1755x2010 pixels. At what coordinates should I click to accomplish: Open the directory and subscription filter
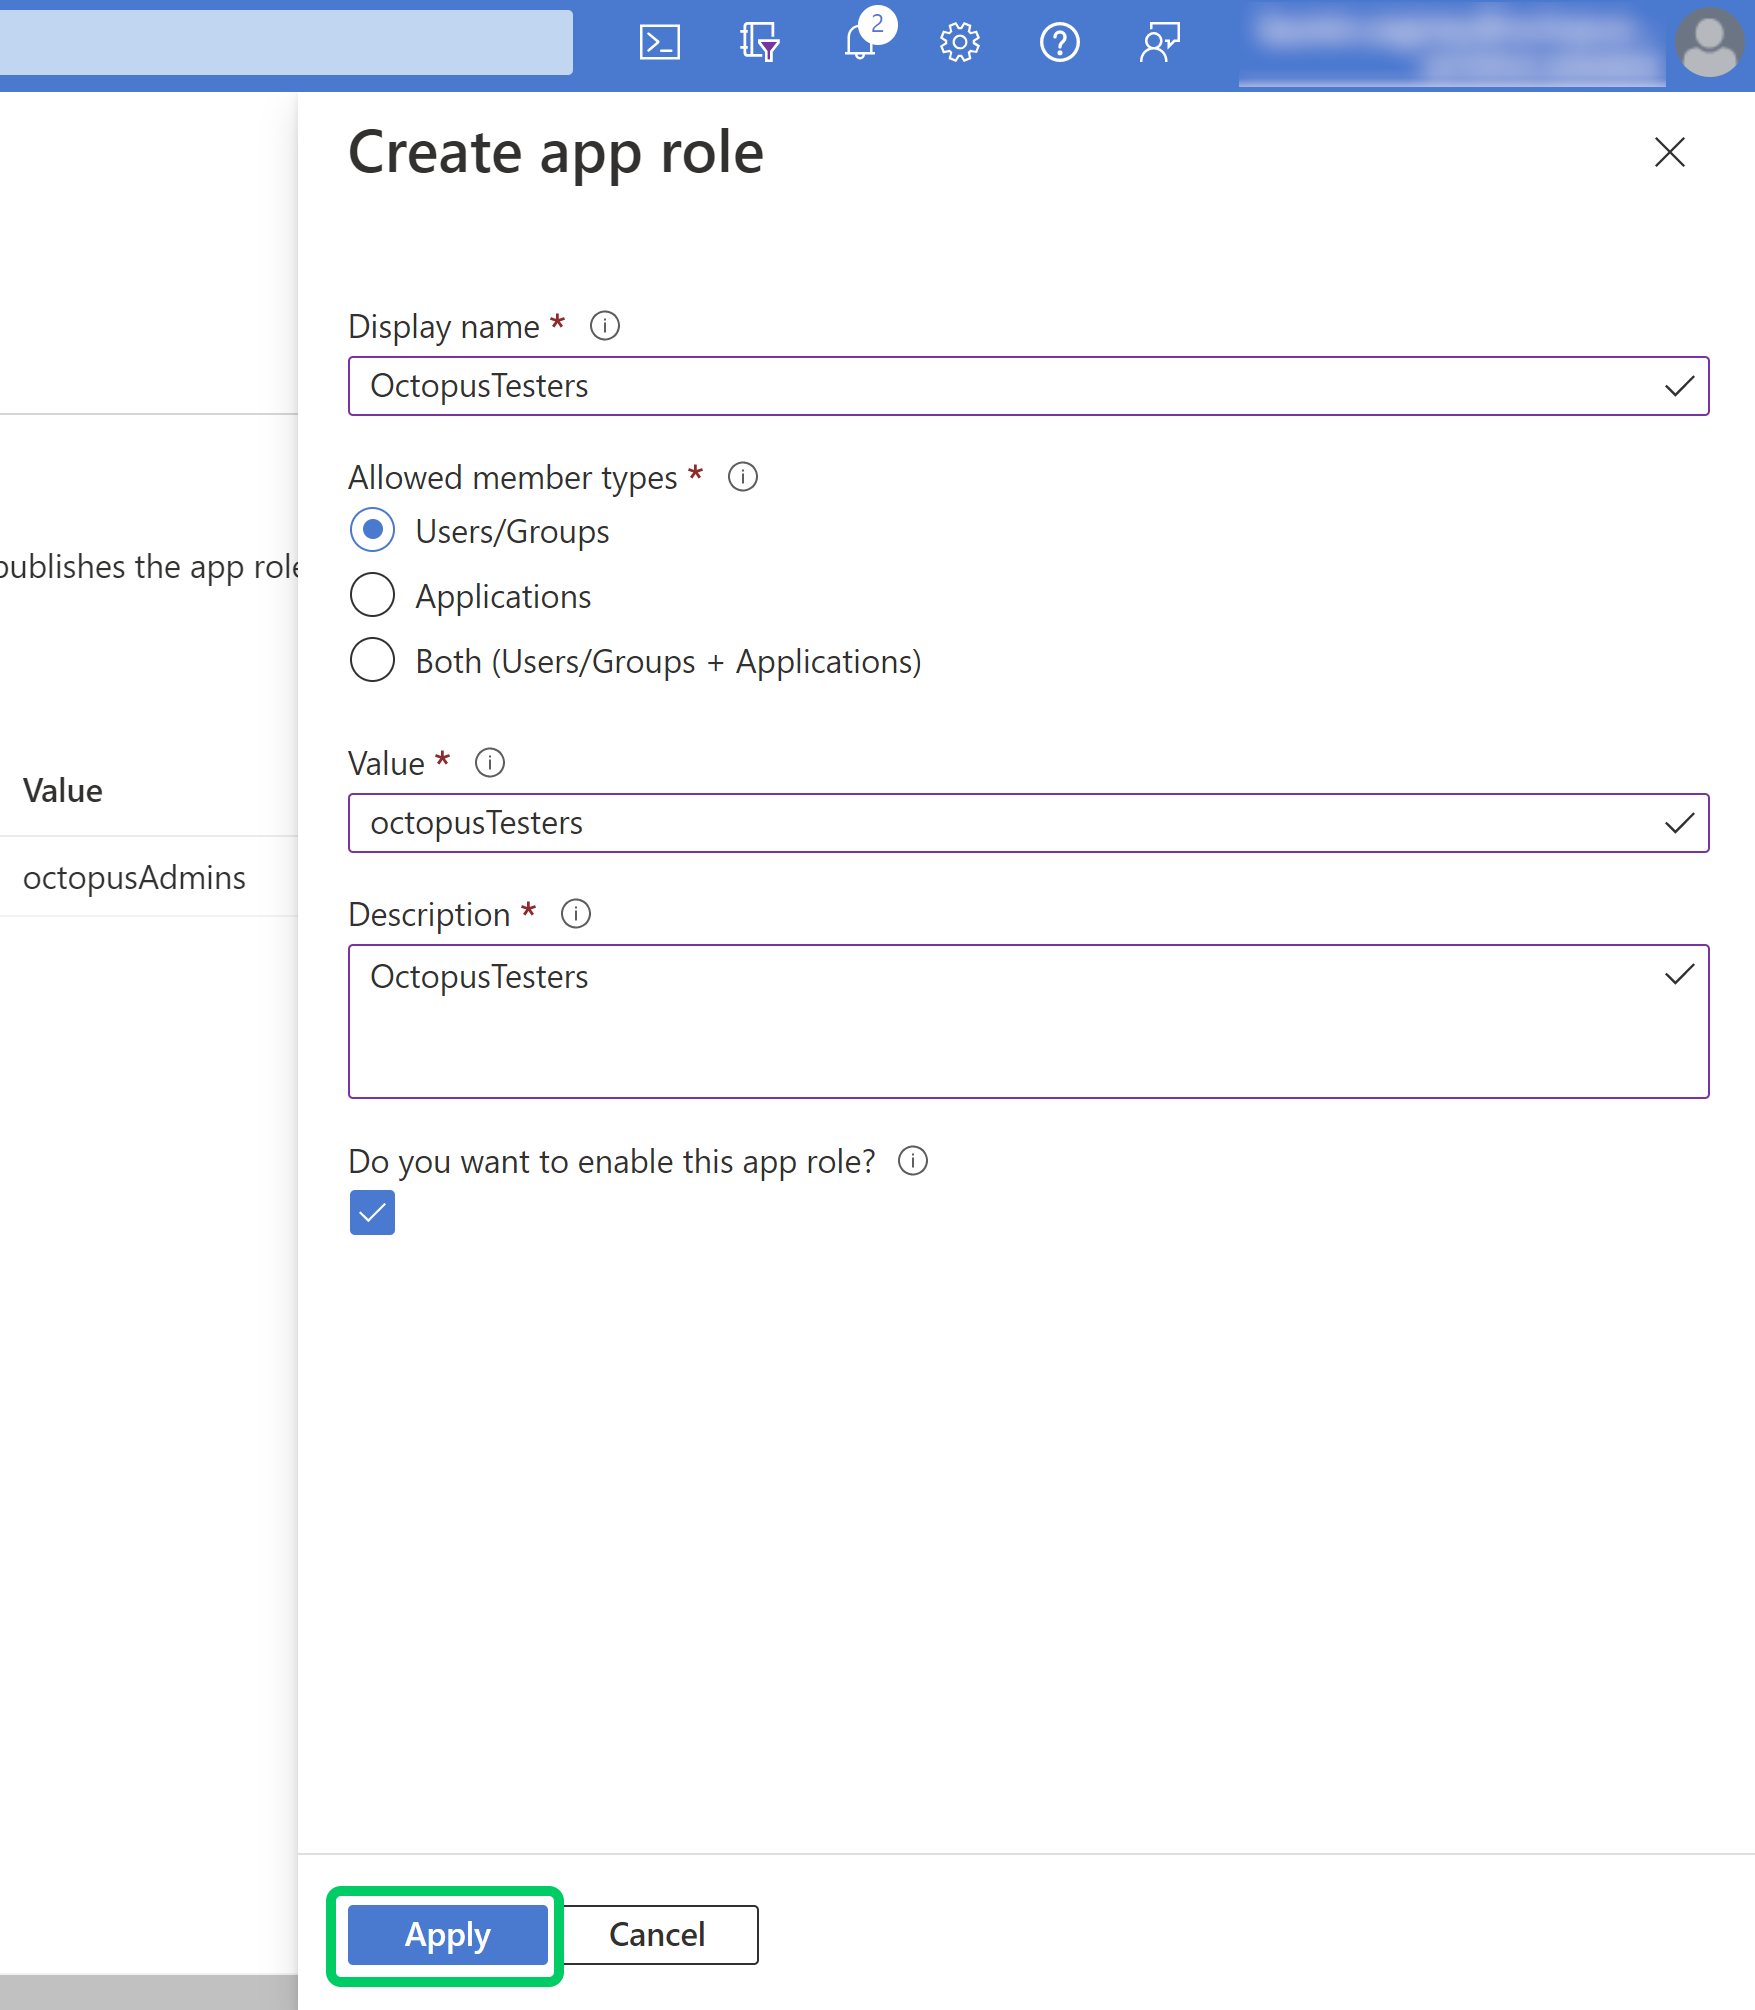pos(758,42)
